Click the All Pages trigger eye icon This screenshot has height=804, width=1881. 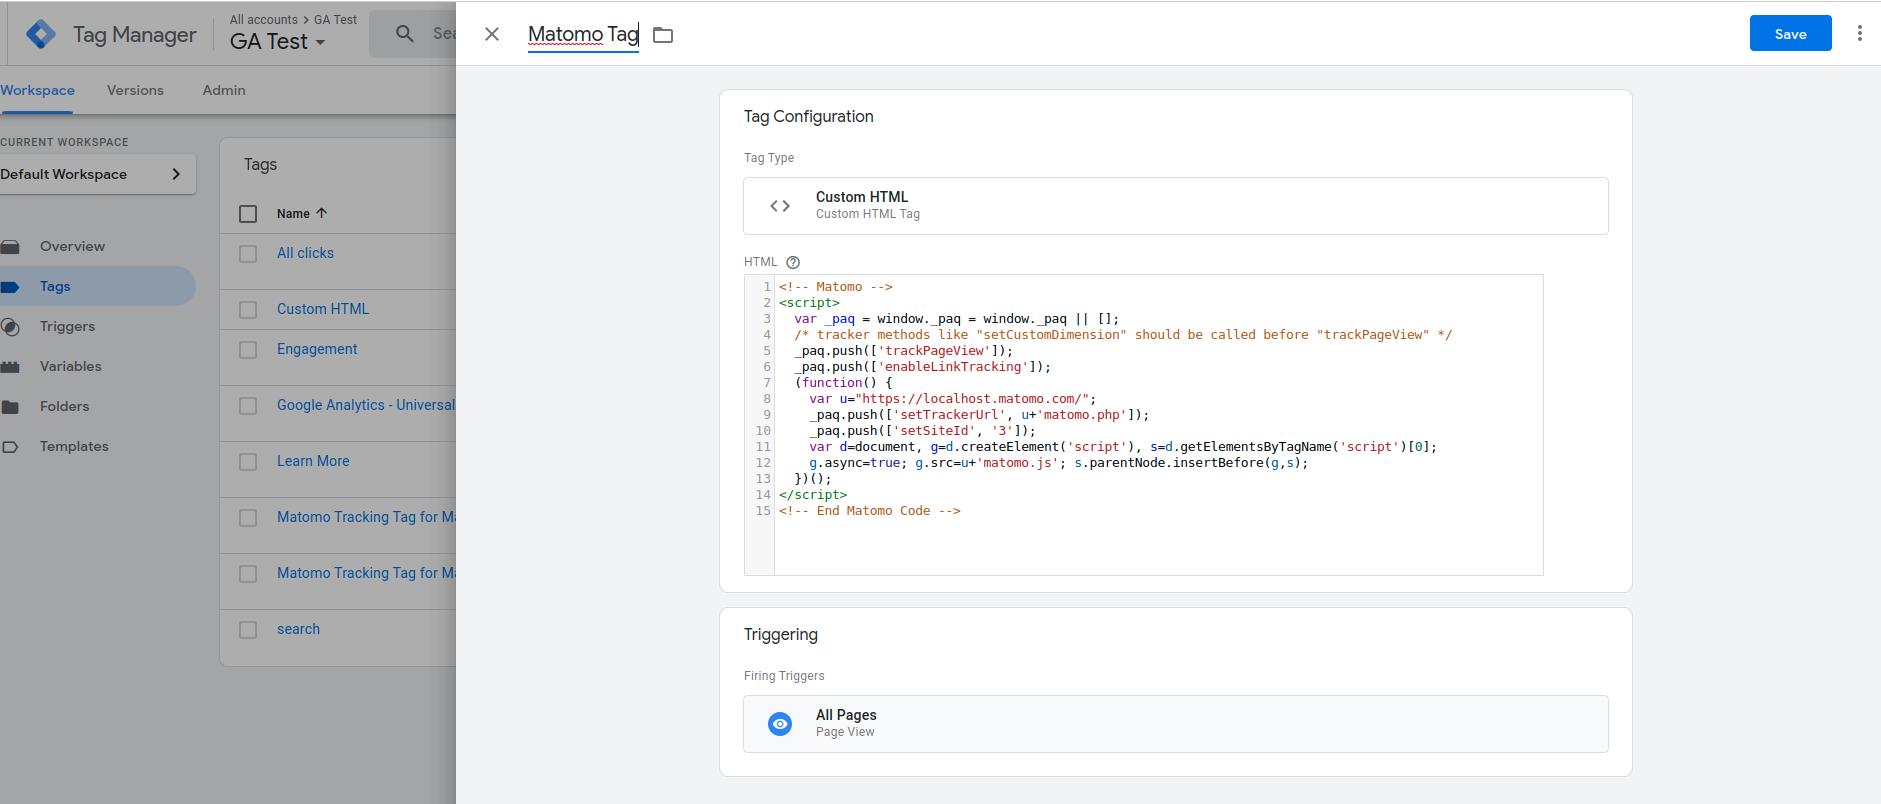tap(780, 724)
